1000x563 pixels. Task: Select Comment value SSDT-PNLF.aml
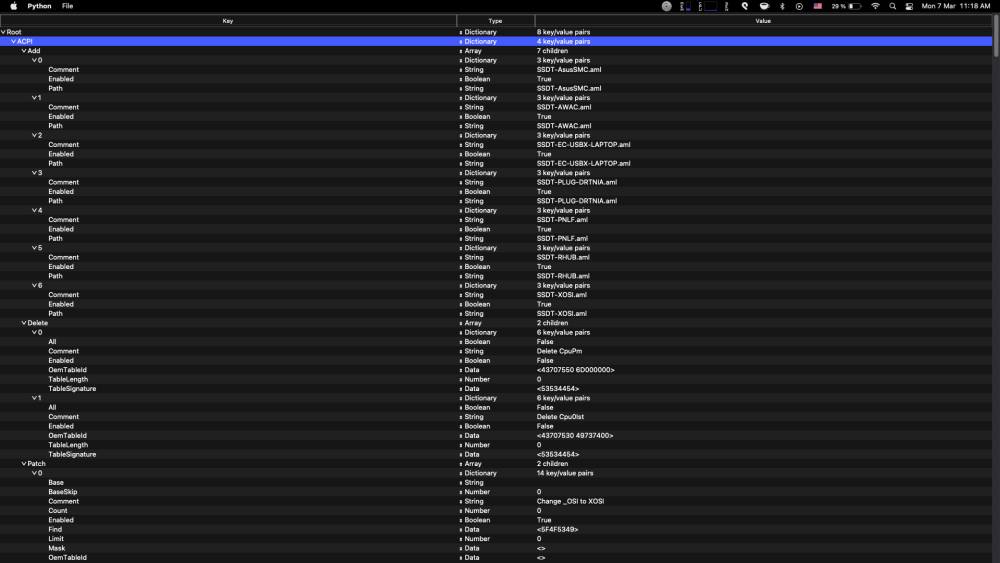[x=562, y=219]
